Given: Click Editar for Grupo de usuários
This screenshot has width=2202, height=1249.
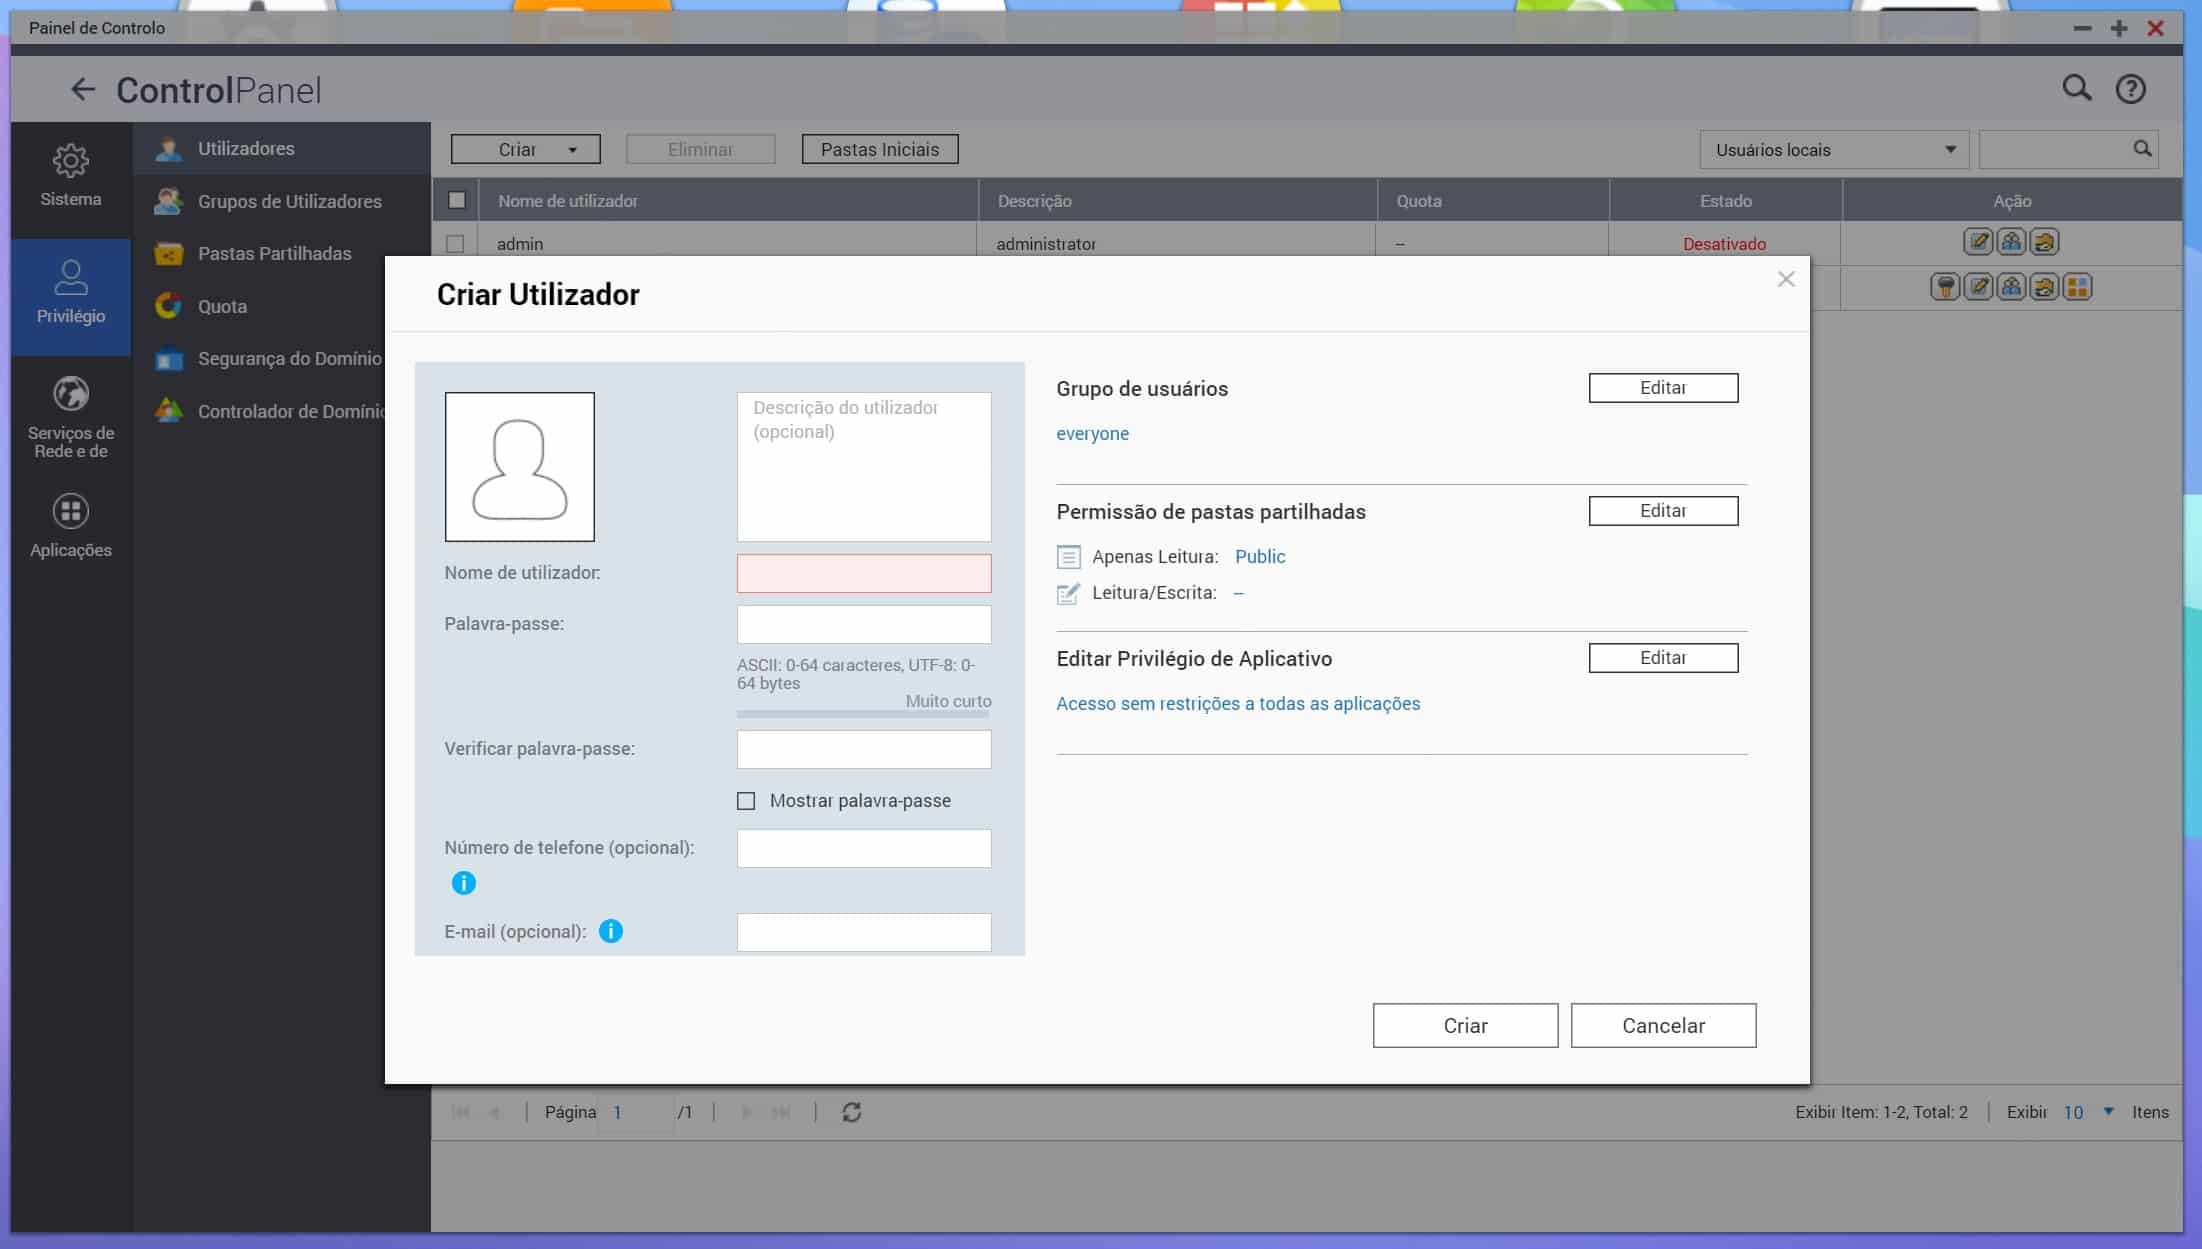Looking at the screenshot, I should (x=1662, y=388).
